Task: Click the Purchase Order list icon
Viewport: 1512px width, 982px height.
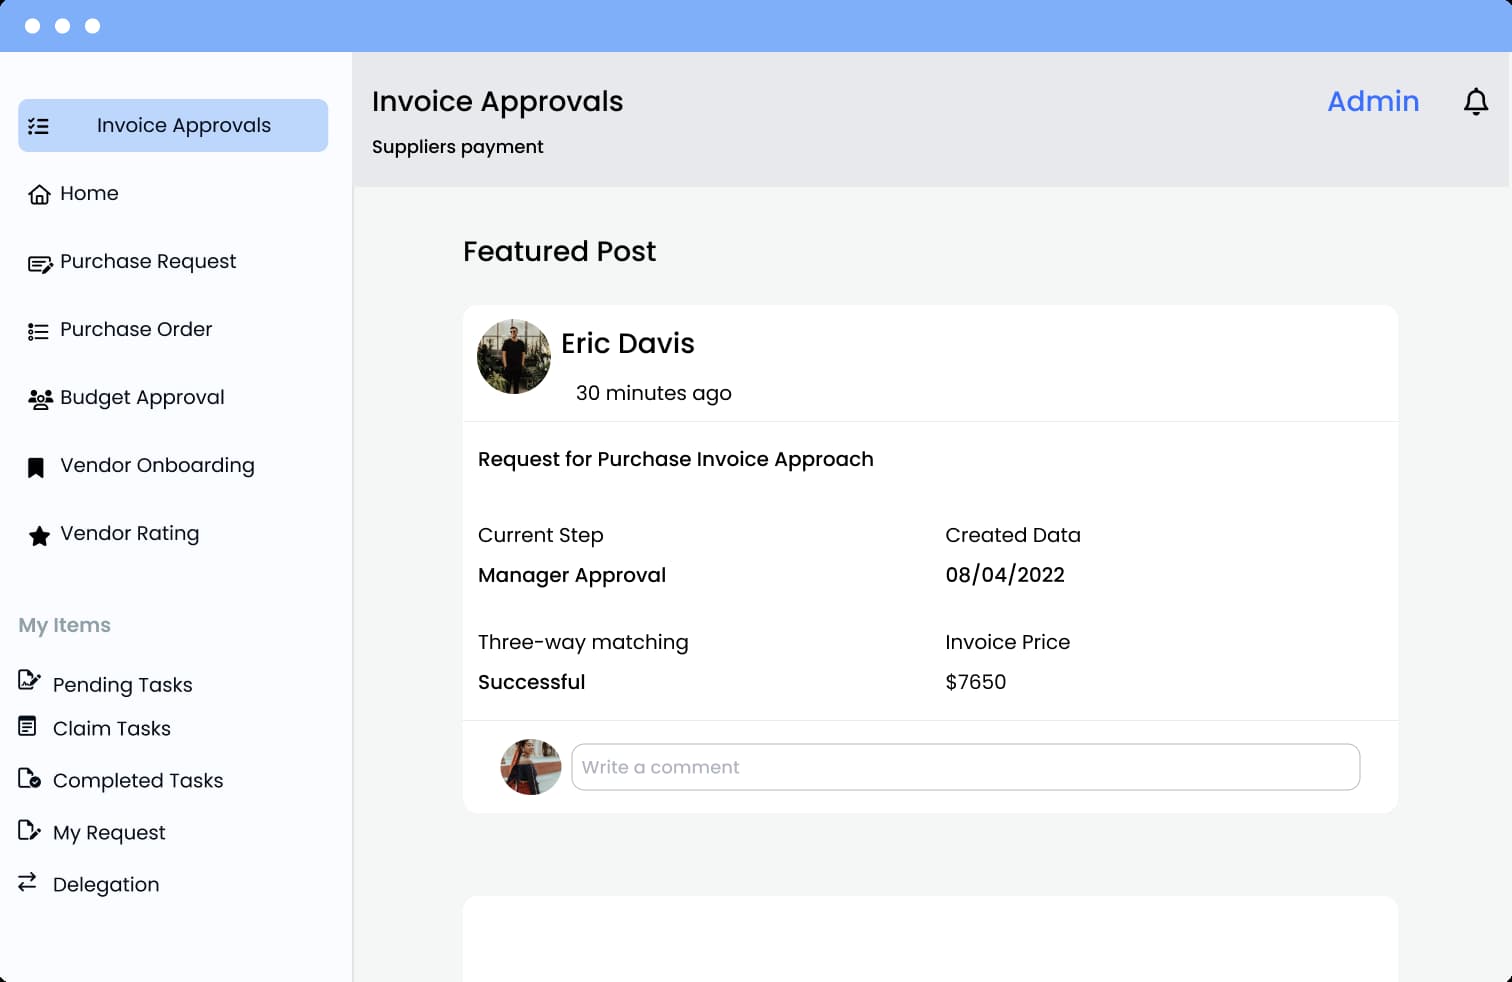Action: click(38, 332)
